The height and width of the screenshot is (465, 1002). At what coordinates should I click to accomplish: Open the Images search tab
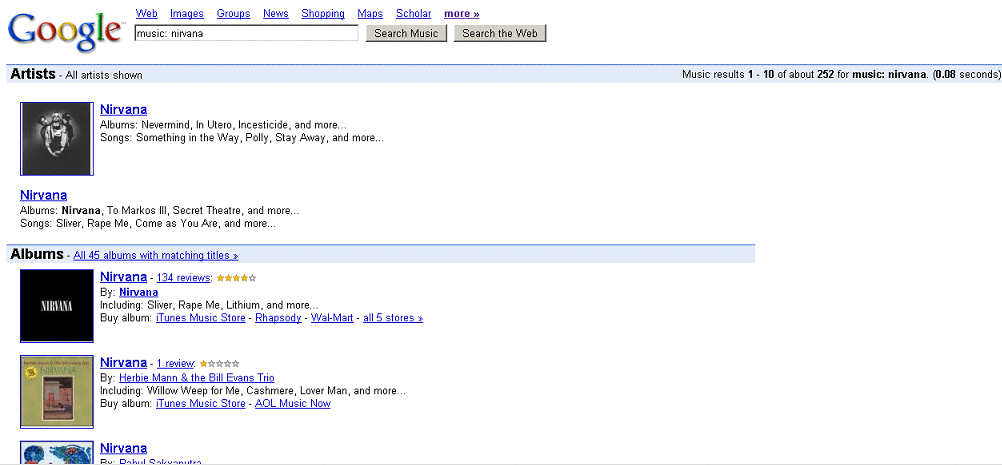(x=187, y=14)
